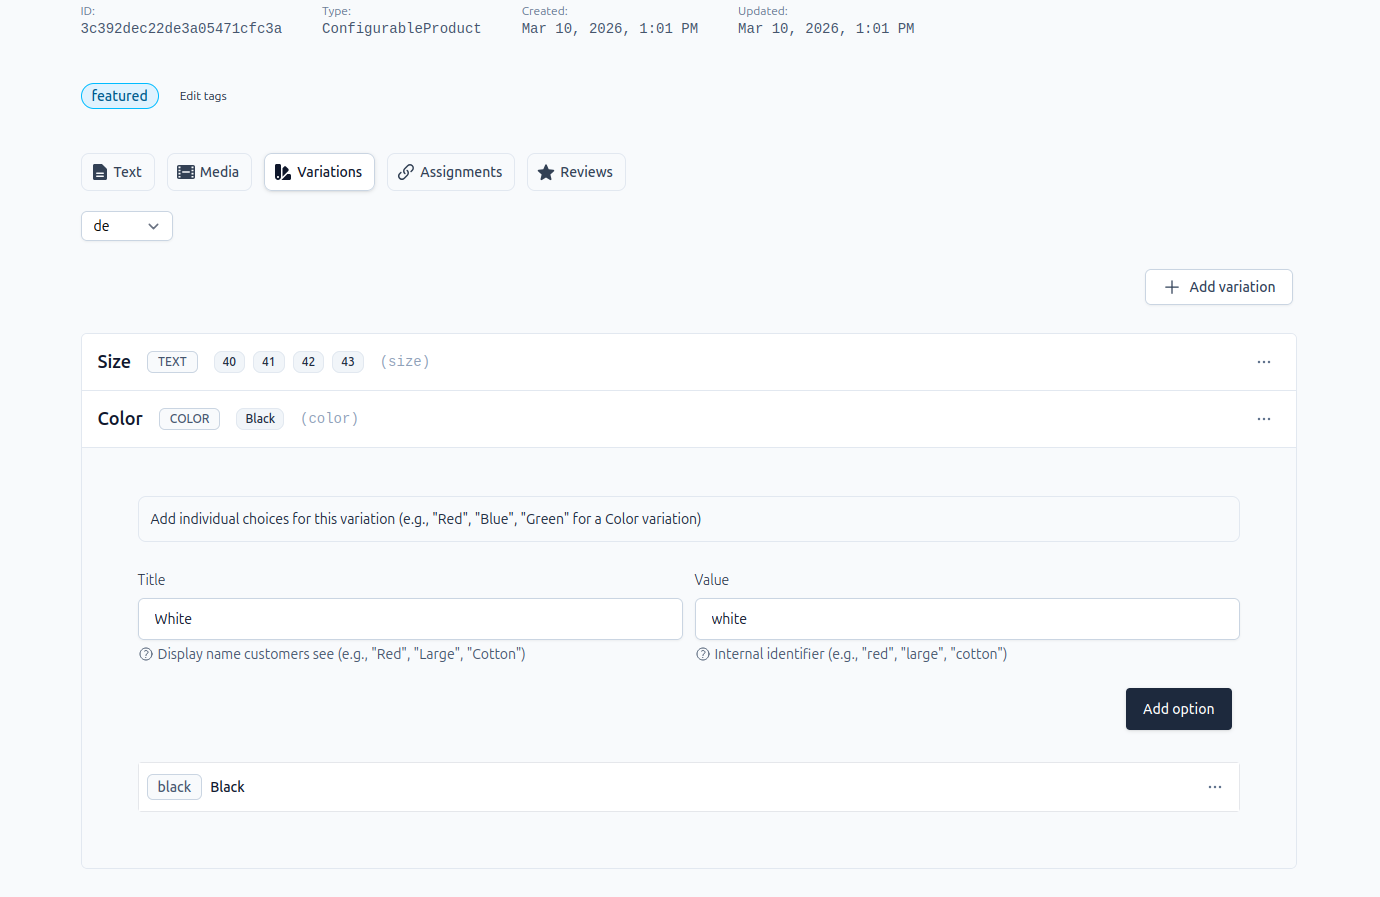Viewport: 1380px width, 897px height.
Task: Open the Size variation options menu
Action: coord(1264,362)
